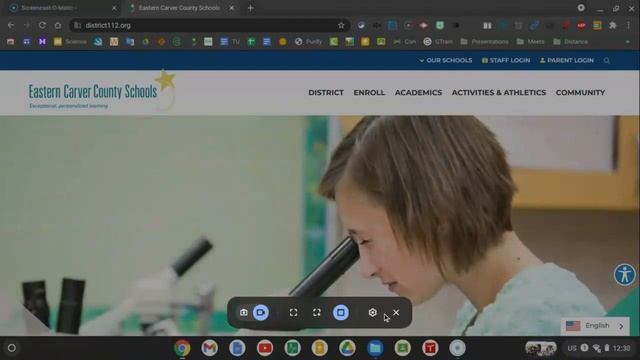Open the Staff Login link

click(506, 60)
